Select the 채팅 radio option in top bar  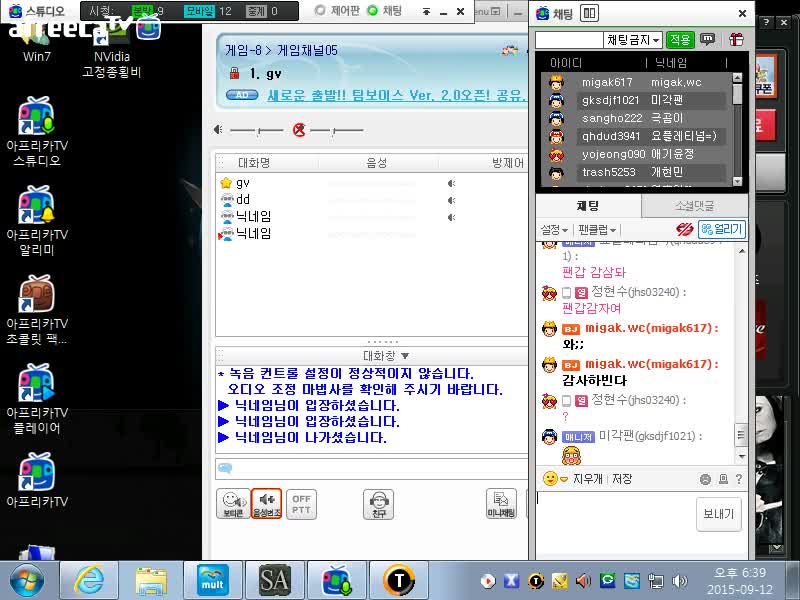coord(373,11)
